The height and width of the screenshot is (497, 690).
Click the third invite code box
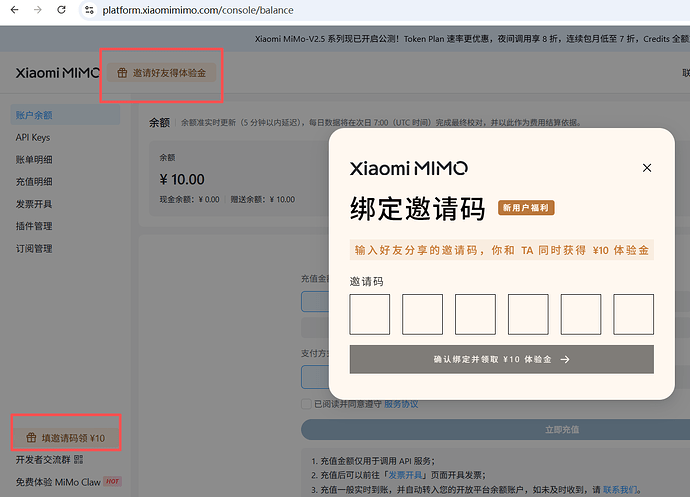click(475, 314)
